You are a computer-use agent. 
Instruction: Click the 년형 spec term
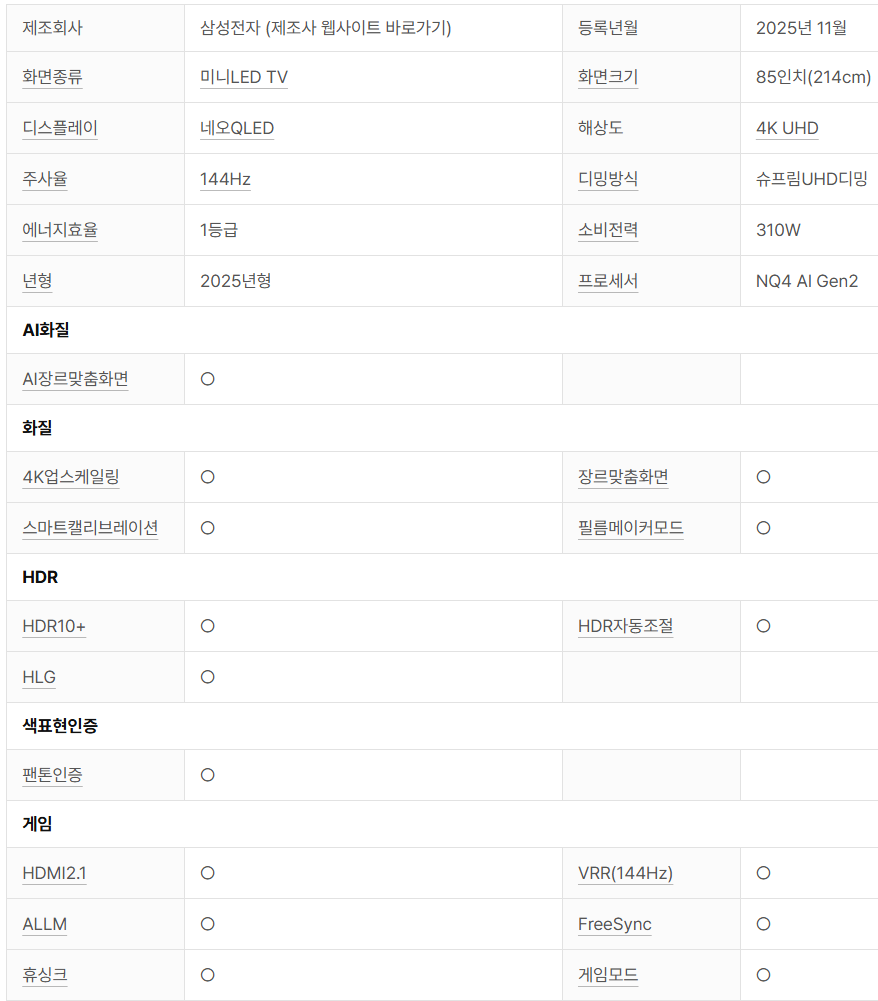click(x=37, y=282)
